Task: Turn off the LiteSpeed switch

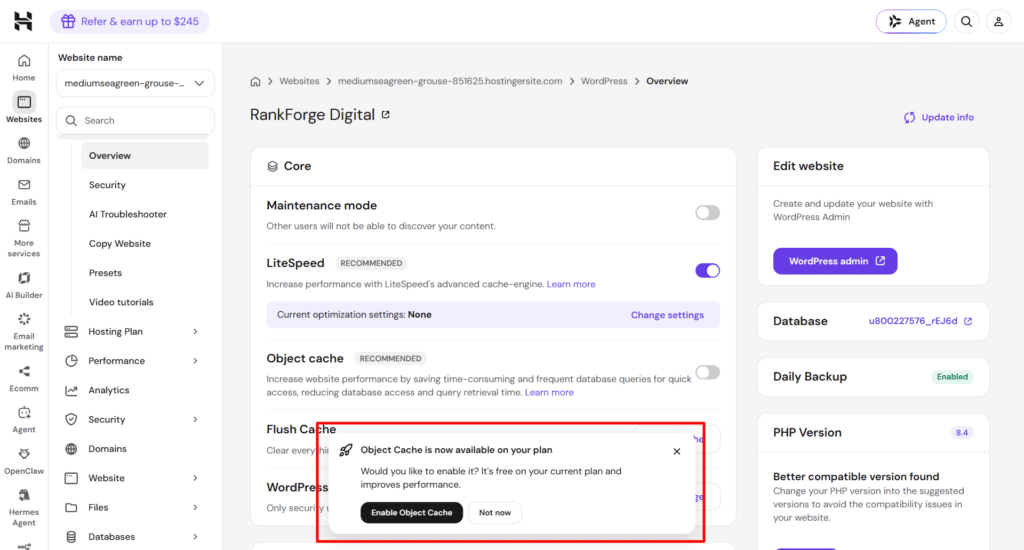Action: click(x=707, y=270)
